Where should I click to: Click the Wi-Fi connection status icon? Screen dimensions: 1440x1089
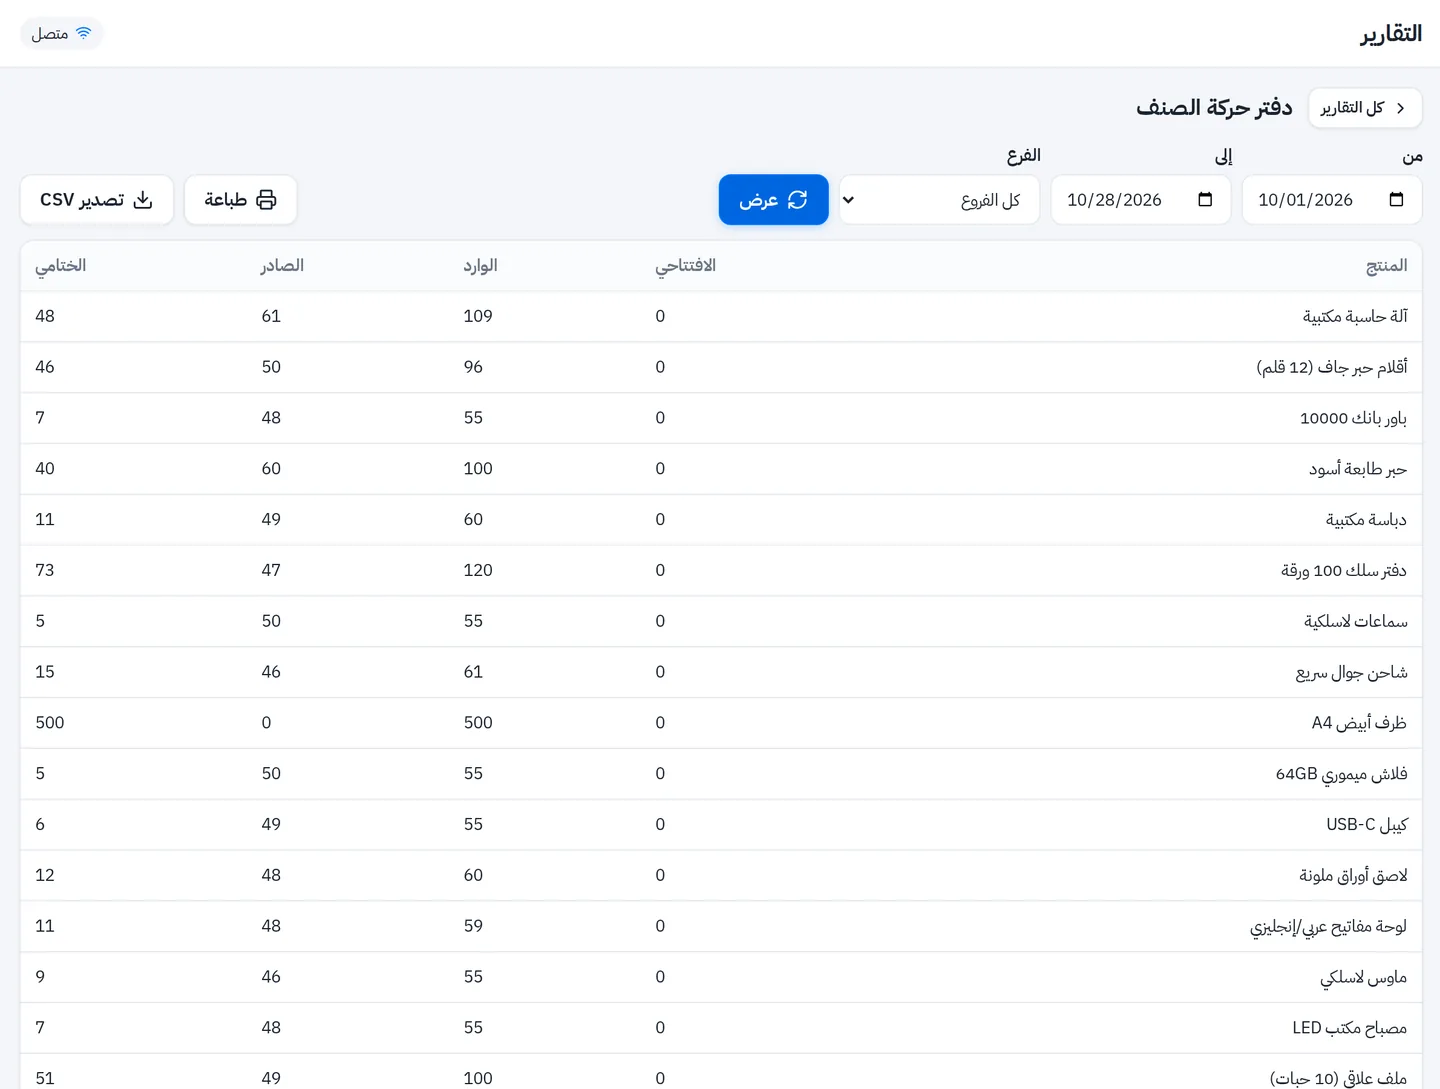click(x=84, y=33)
